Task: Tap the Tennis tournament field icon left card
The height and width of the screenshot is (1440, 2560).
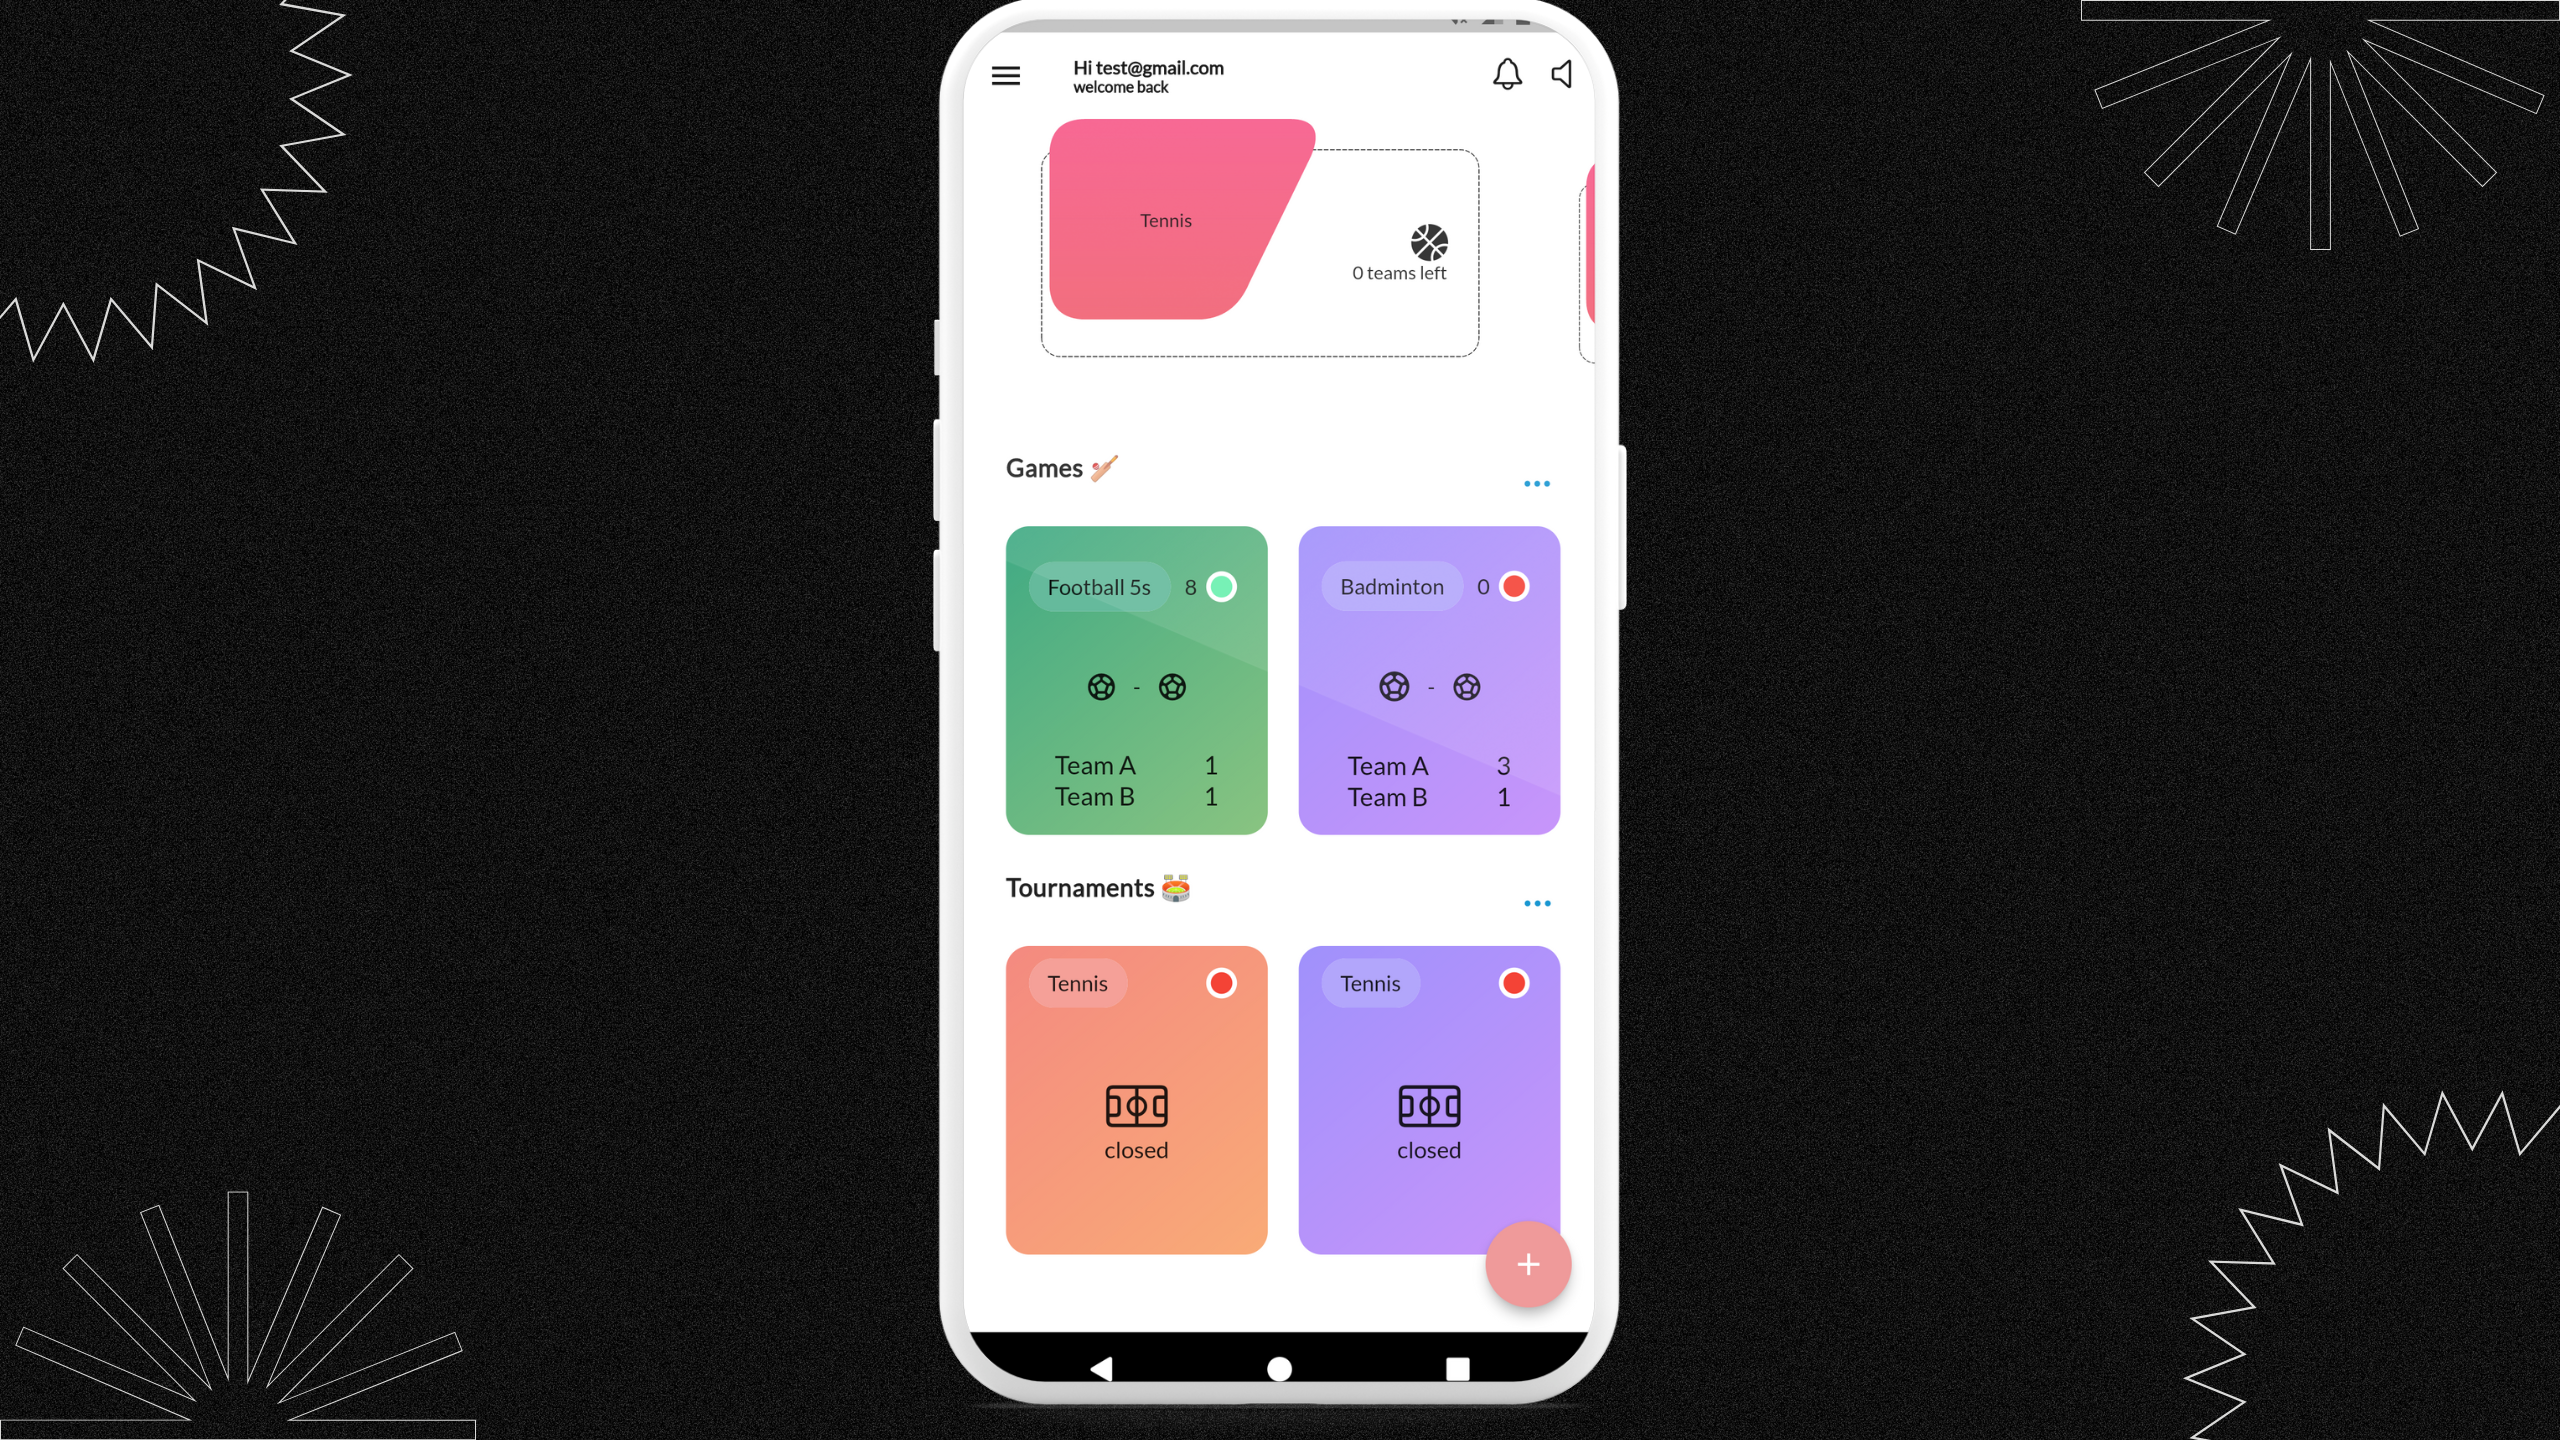Action: (x=1136, y=1106)
